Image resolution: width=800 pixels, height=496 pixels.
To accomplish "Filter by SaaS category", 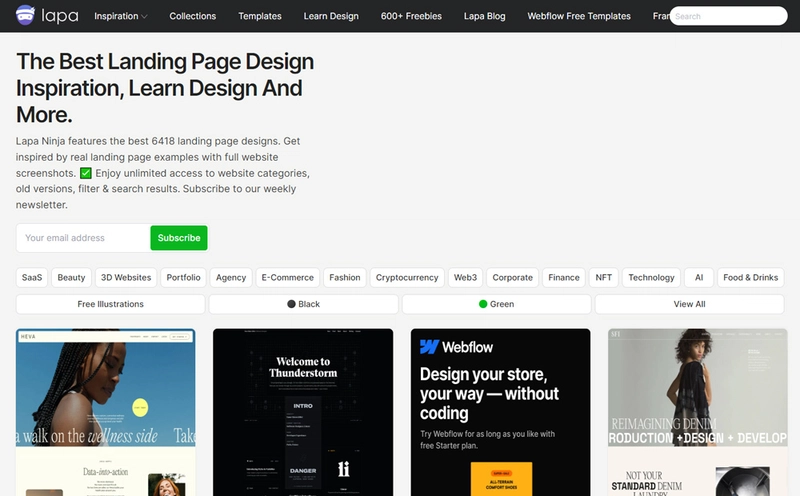I will 32,278.
